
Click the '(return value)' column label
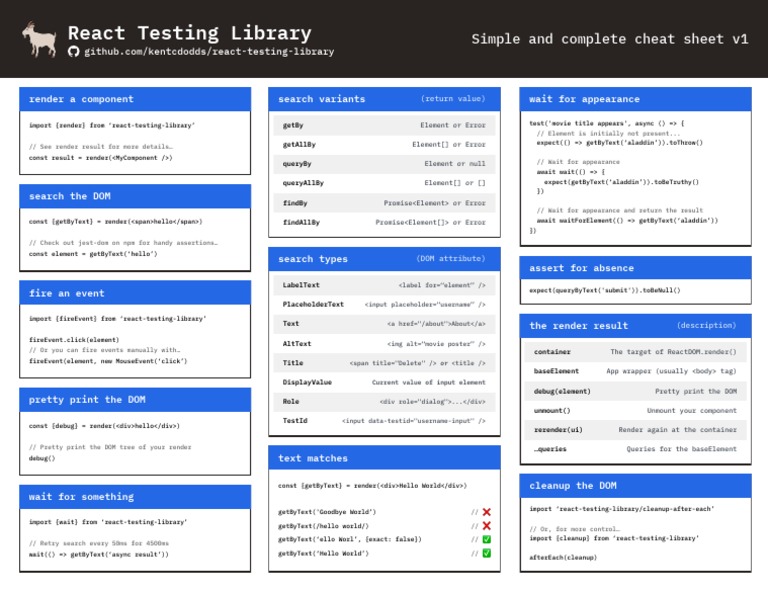tap(453, 98)
